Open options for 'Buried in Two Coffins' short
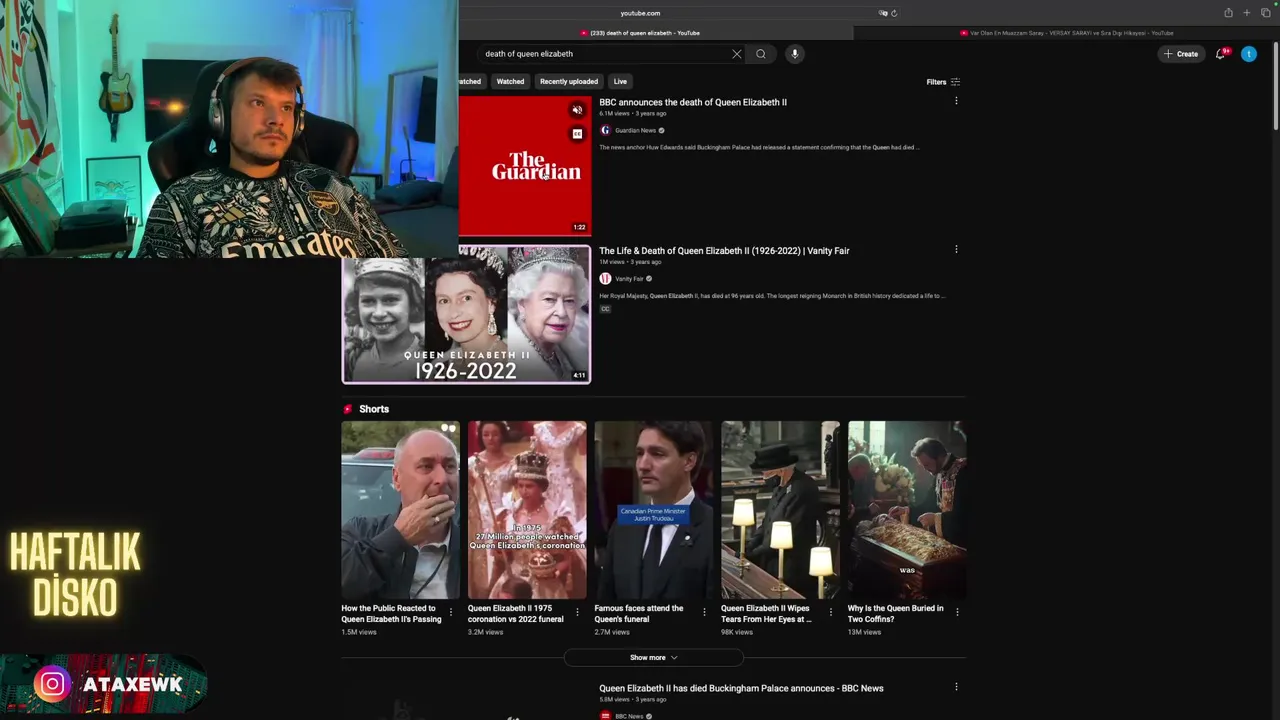 957,612
